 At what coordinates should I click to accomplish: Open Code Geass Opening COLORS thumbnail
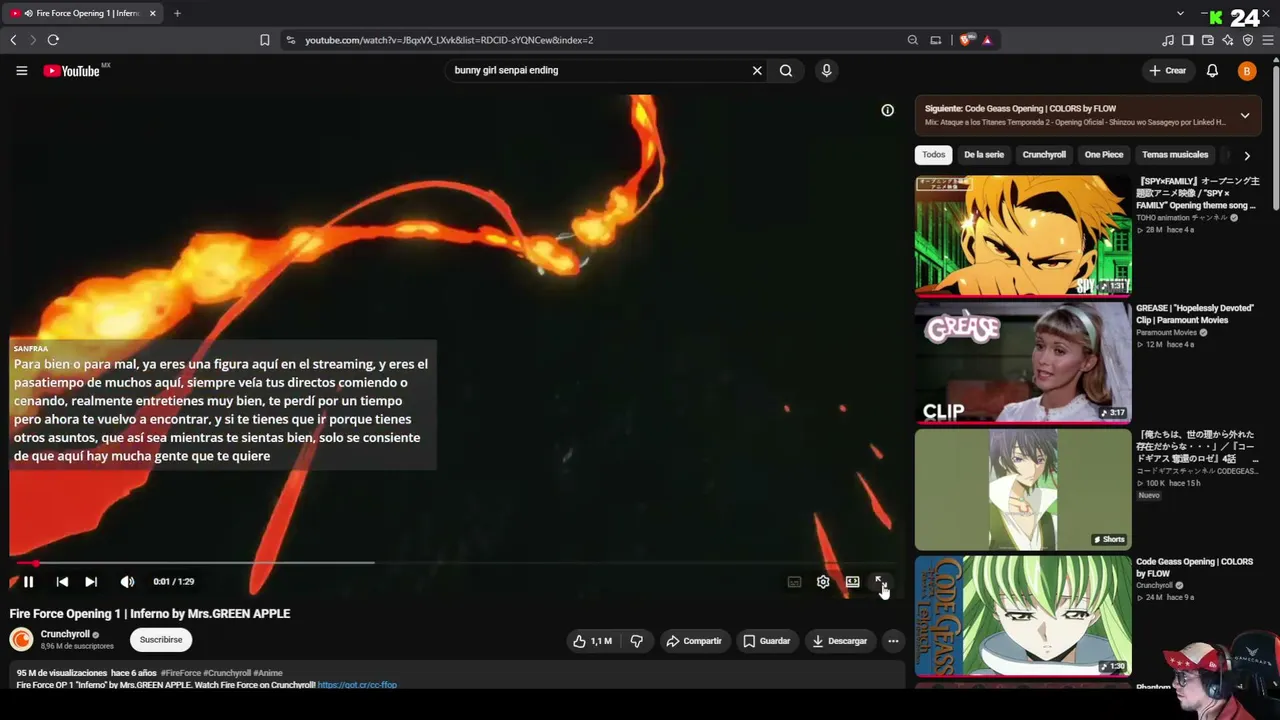tap(1023, 617)
